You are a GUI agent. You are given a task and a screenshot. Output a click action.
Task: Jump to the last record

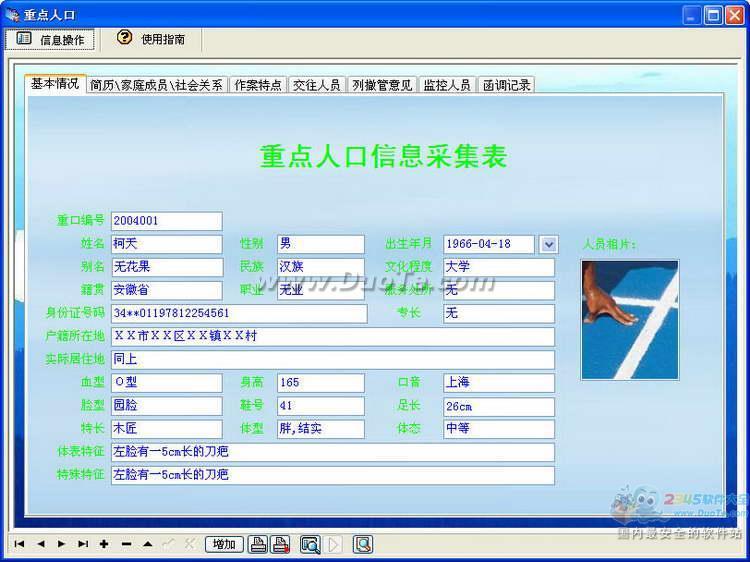83,544
